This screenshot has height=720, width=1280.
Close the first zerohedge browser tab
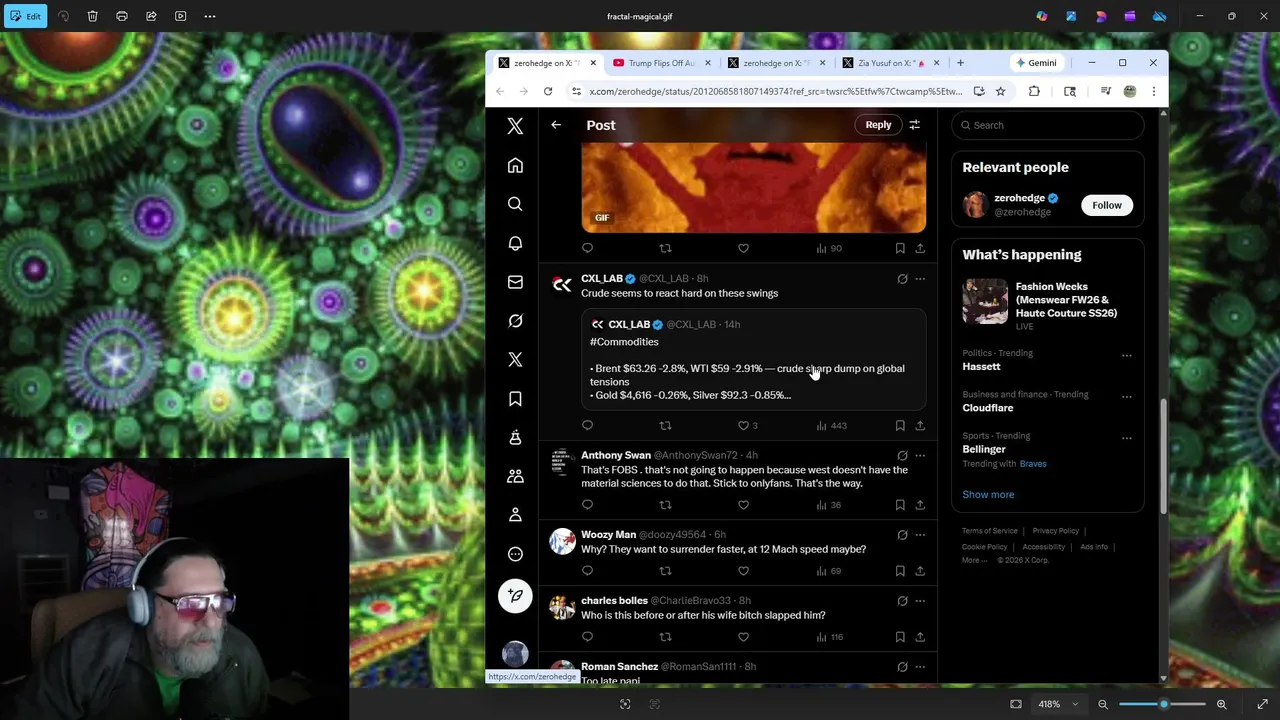[x=593, y=63]
